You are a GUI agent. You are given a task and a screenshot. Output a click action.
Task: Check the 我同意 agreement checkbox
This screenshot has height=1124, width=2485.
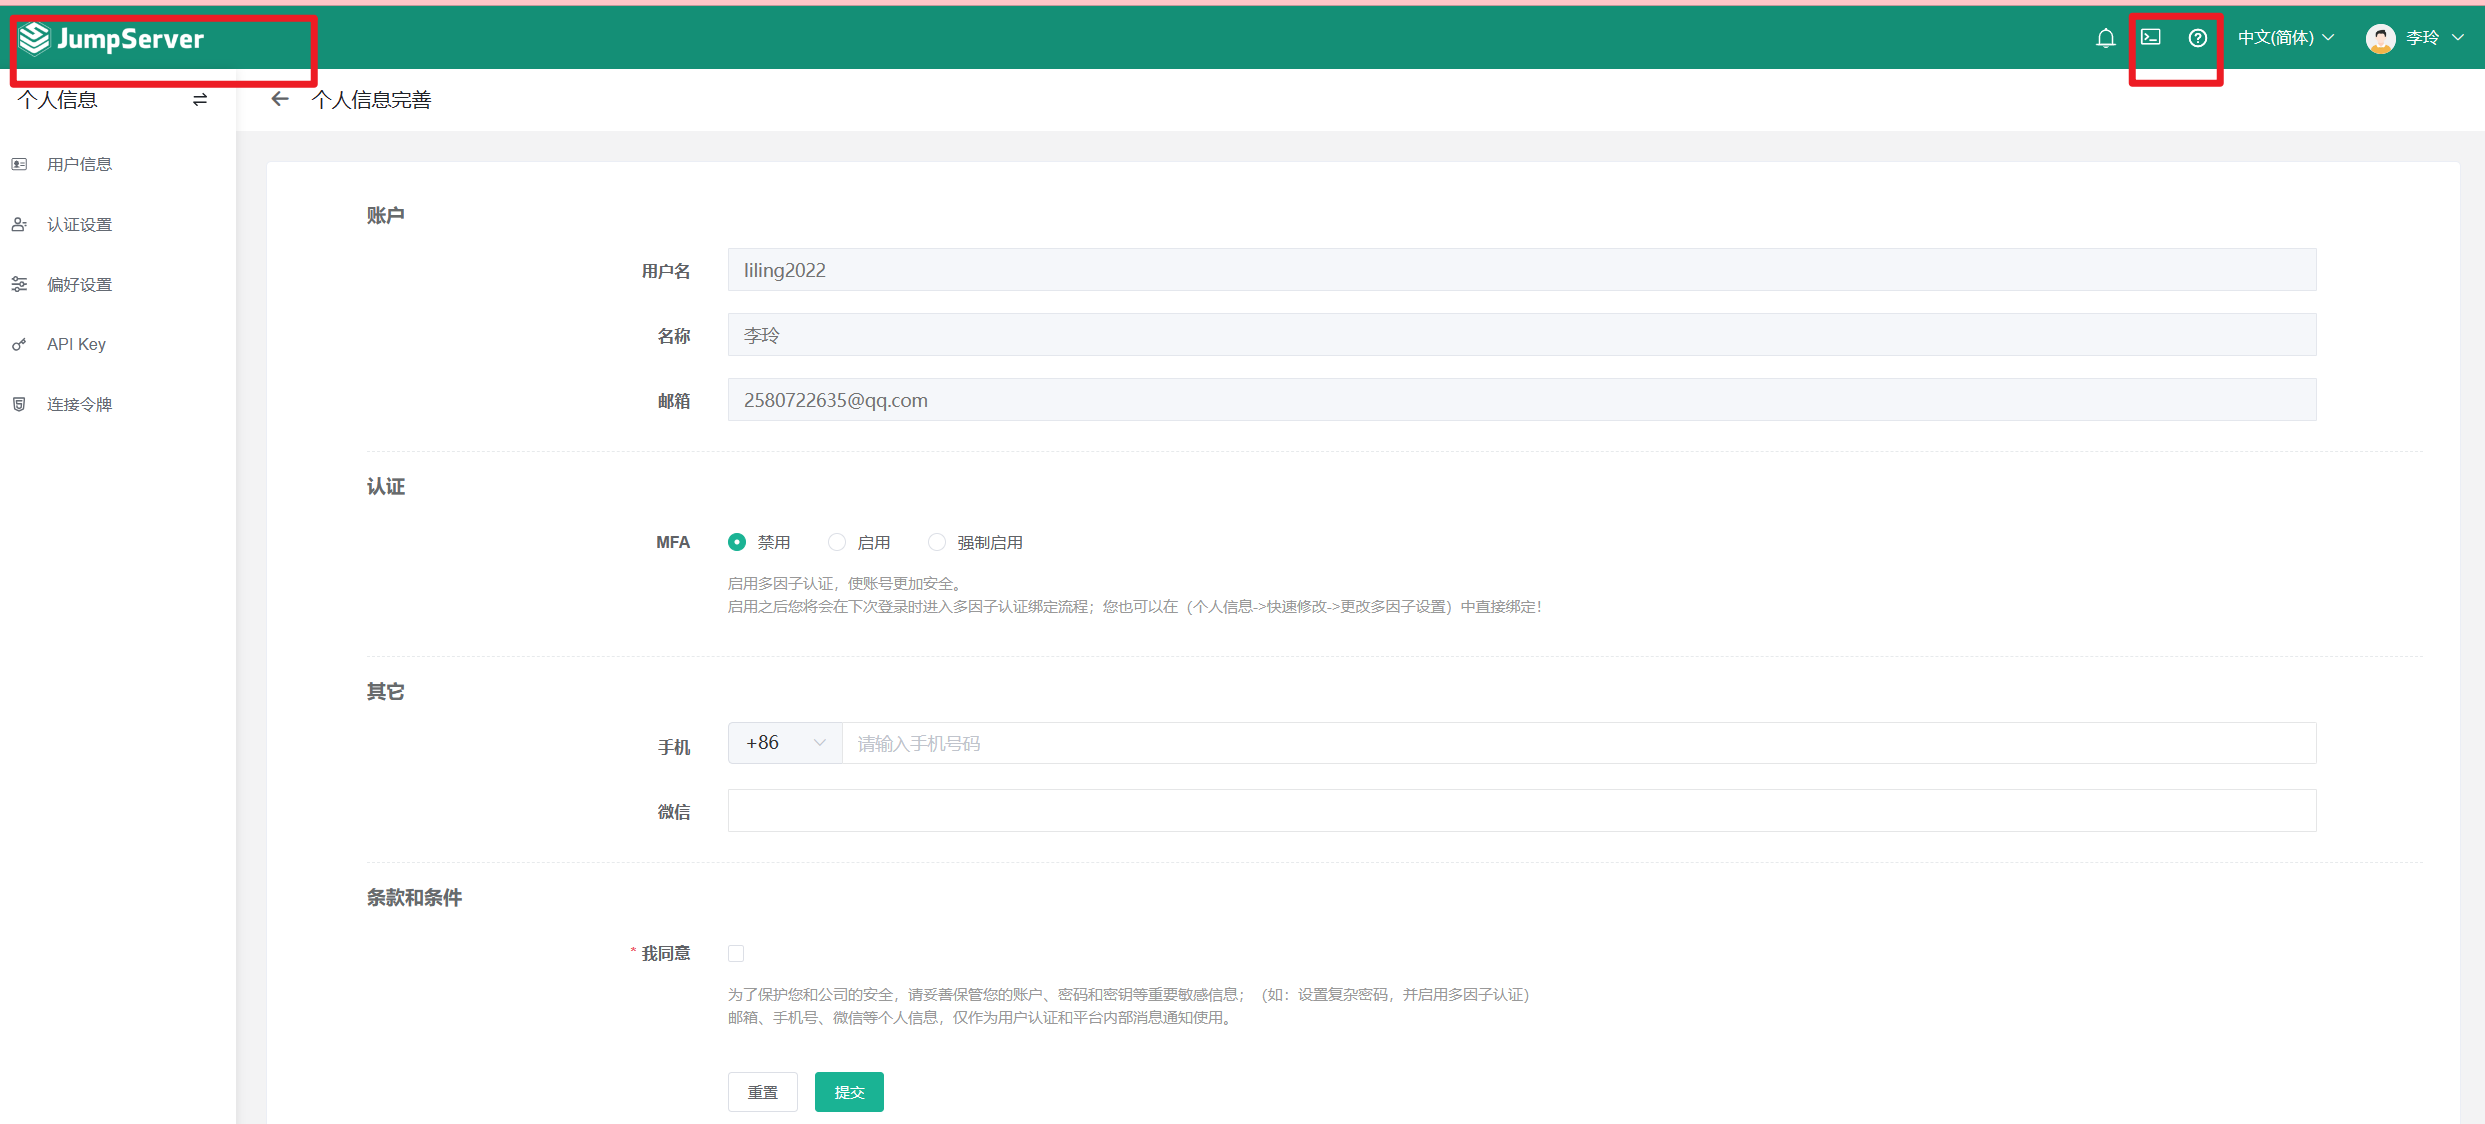pos(736,953)
